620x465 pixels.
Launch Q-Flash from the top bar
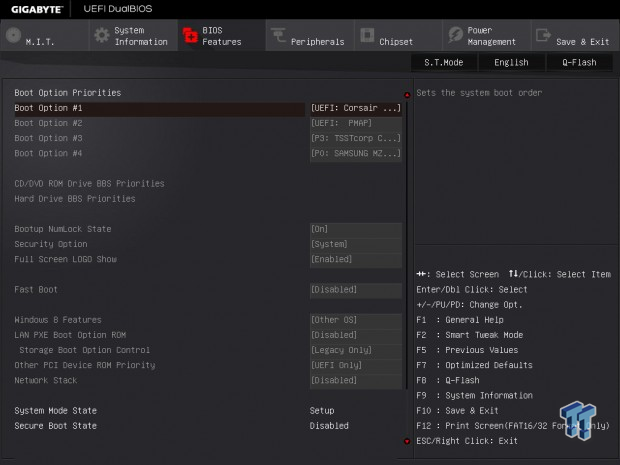click(x=579, y=62)
